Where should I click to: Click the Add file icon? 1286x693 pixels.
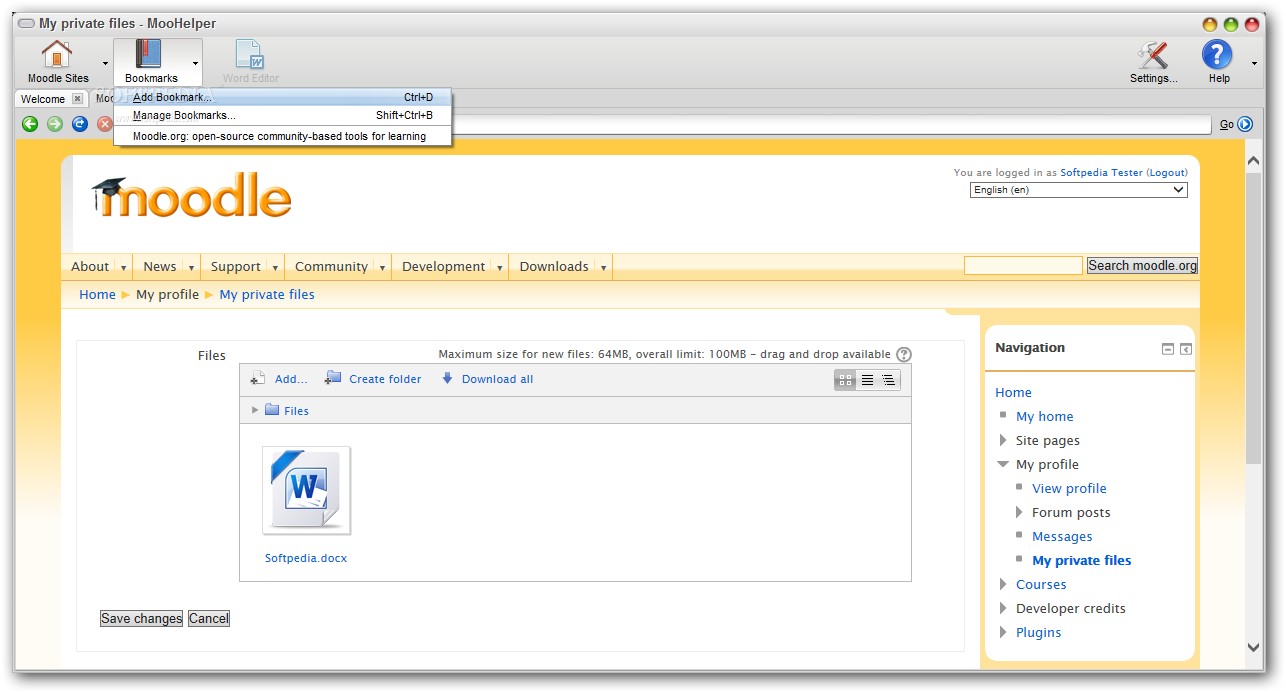click(258, 379)
